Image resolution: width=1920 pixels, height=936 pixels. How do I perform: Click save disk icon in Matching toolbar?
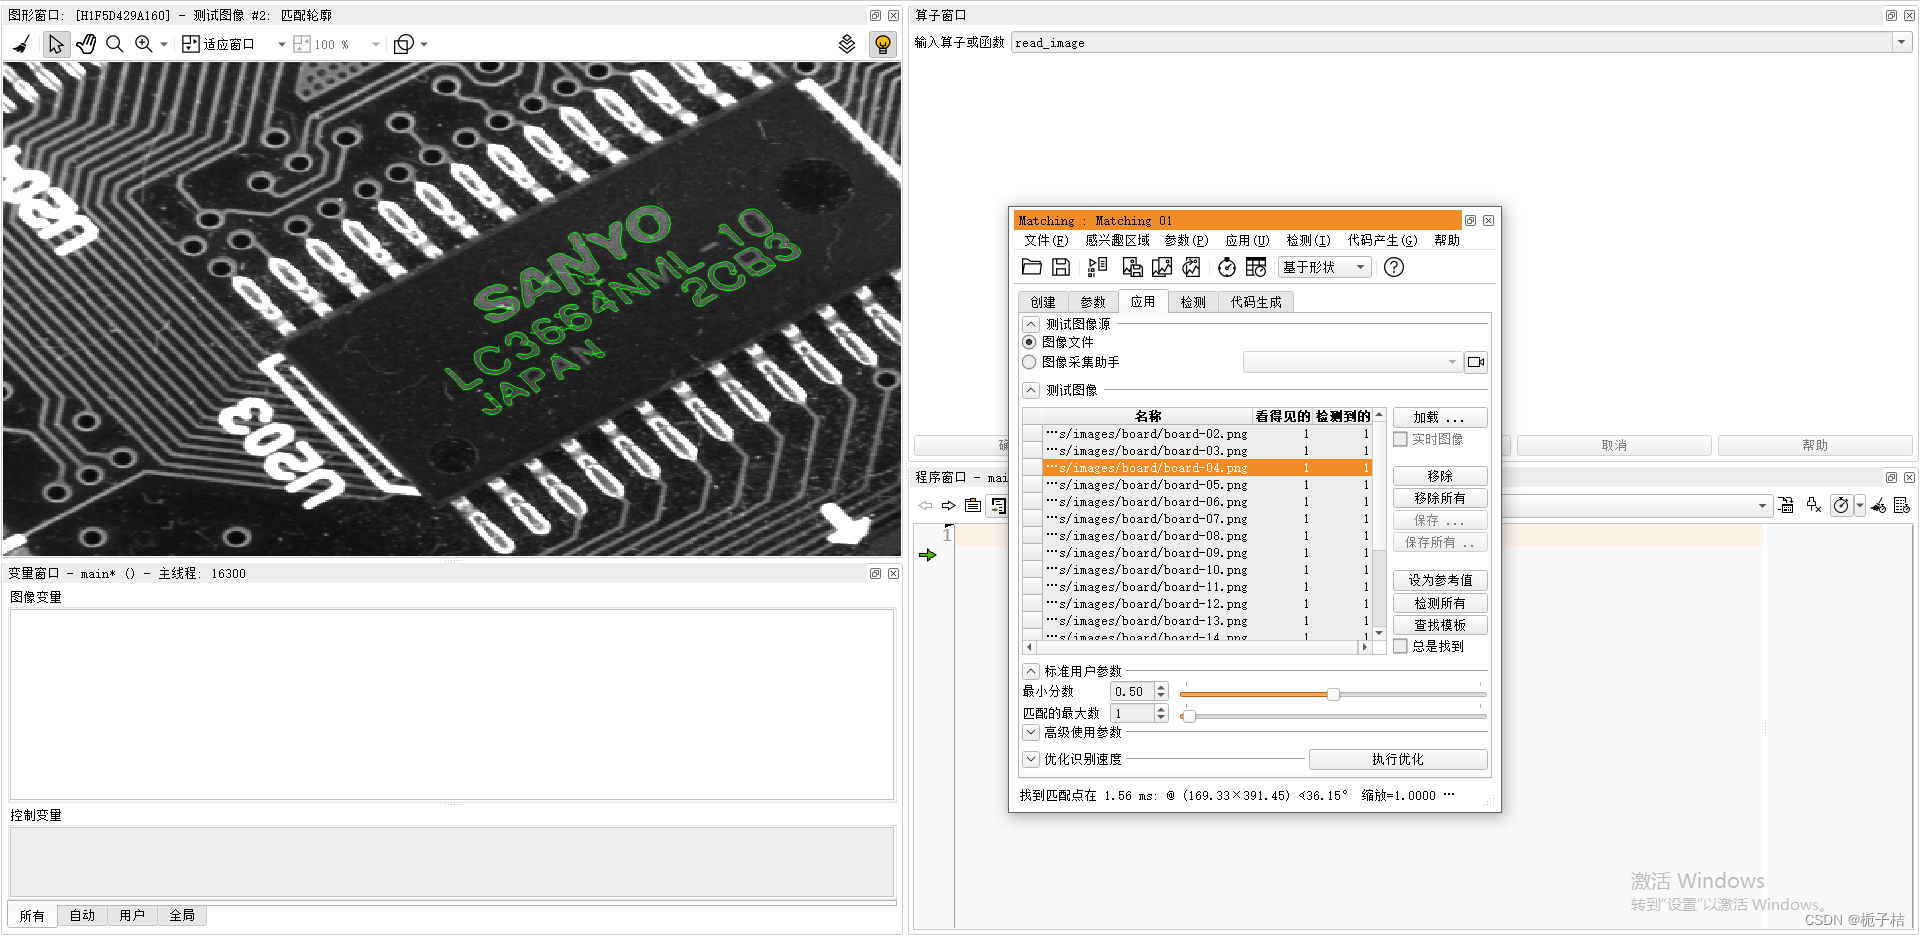pyautogui.click(x=1061, y=267)
